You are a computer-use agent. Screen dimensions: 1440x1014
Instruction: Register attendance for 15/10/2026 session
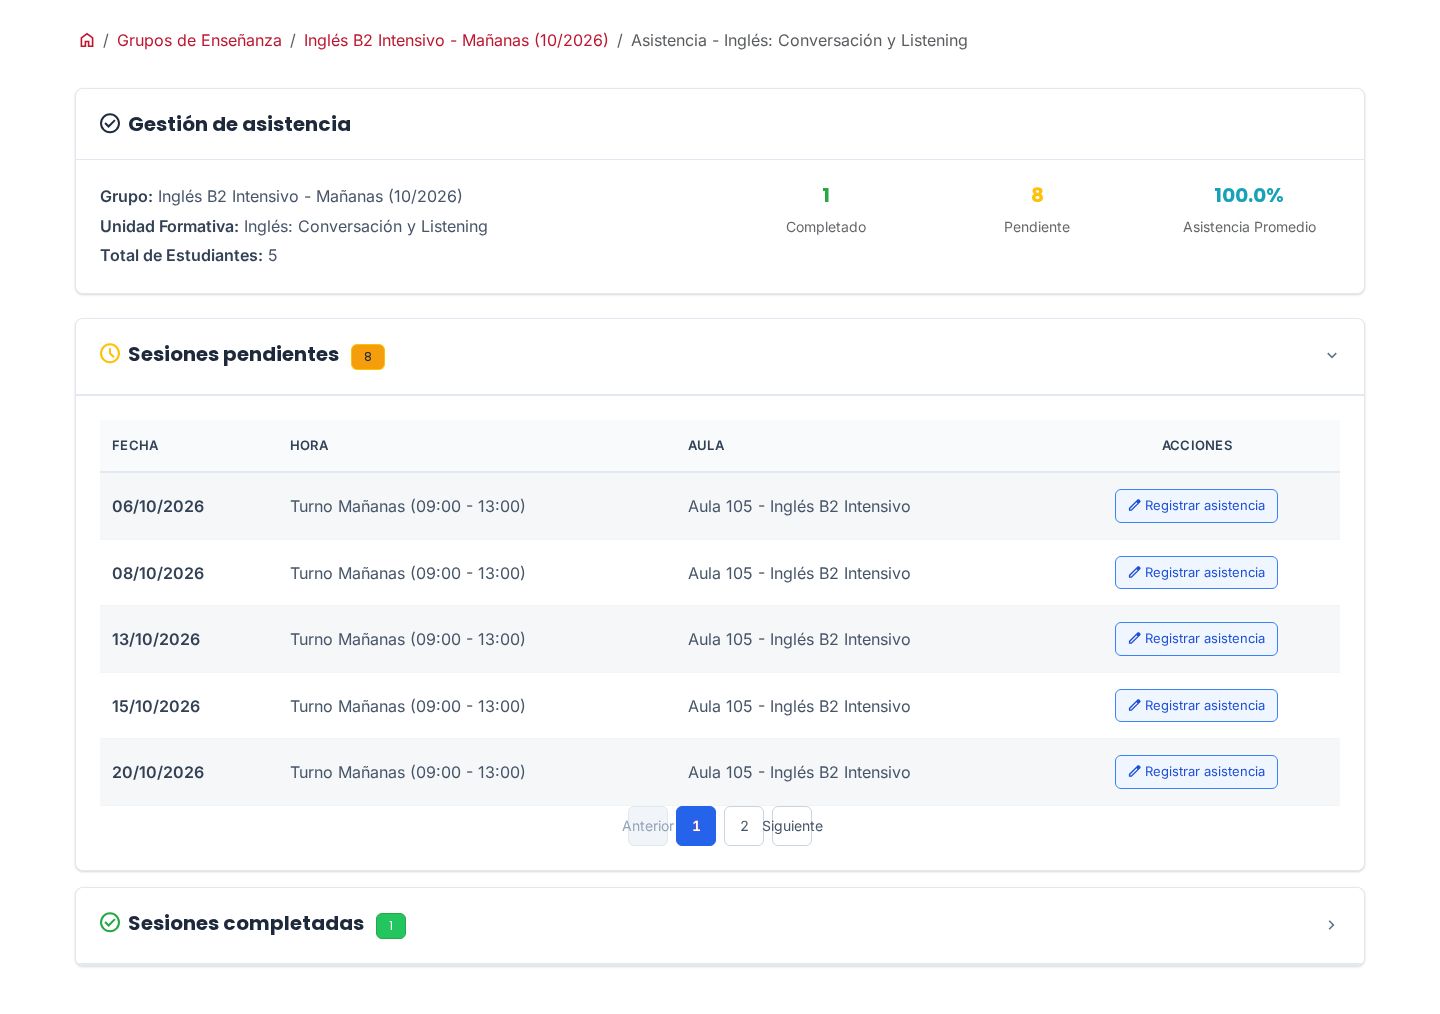(x=1196, y=706)
